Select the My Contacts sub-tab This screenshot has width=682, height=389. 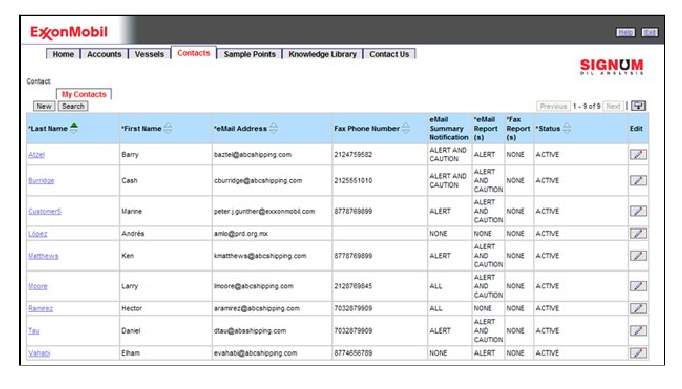pos(84,94)
